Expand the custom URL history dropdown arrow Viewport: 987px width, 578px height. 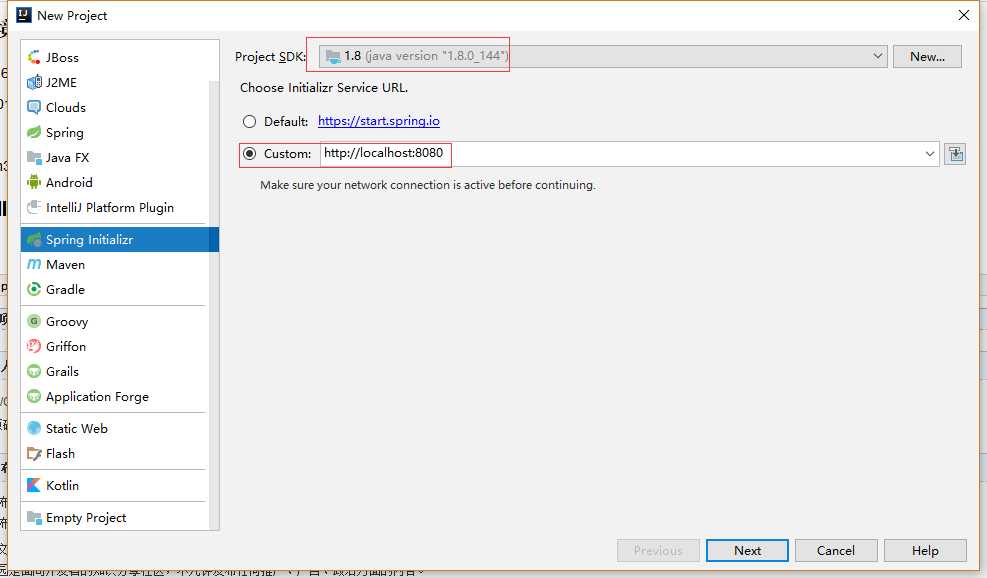pyautogui.click(x=929, y=154)
